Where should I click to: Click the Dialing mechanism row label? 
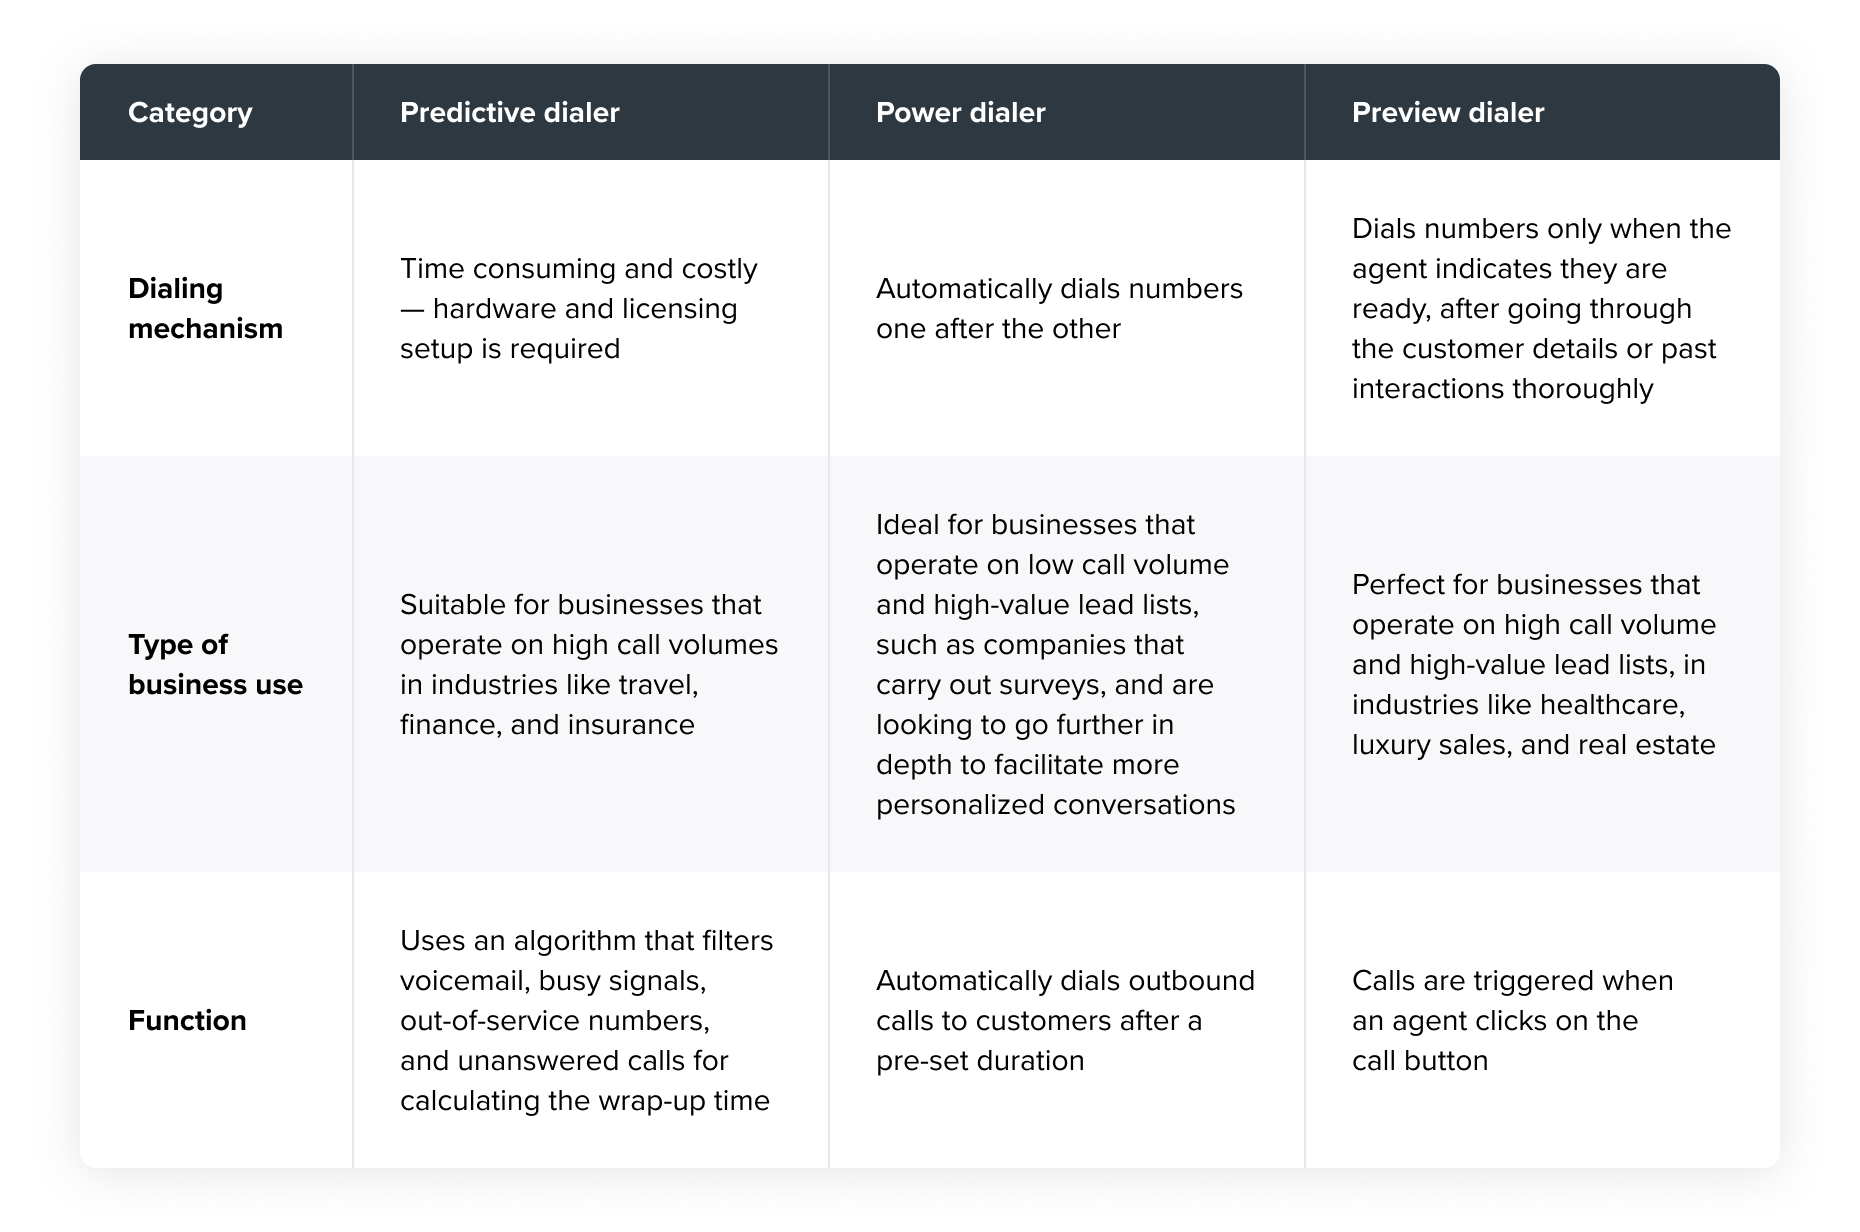coord(205,308)
